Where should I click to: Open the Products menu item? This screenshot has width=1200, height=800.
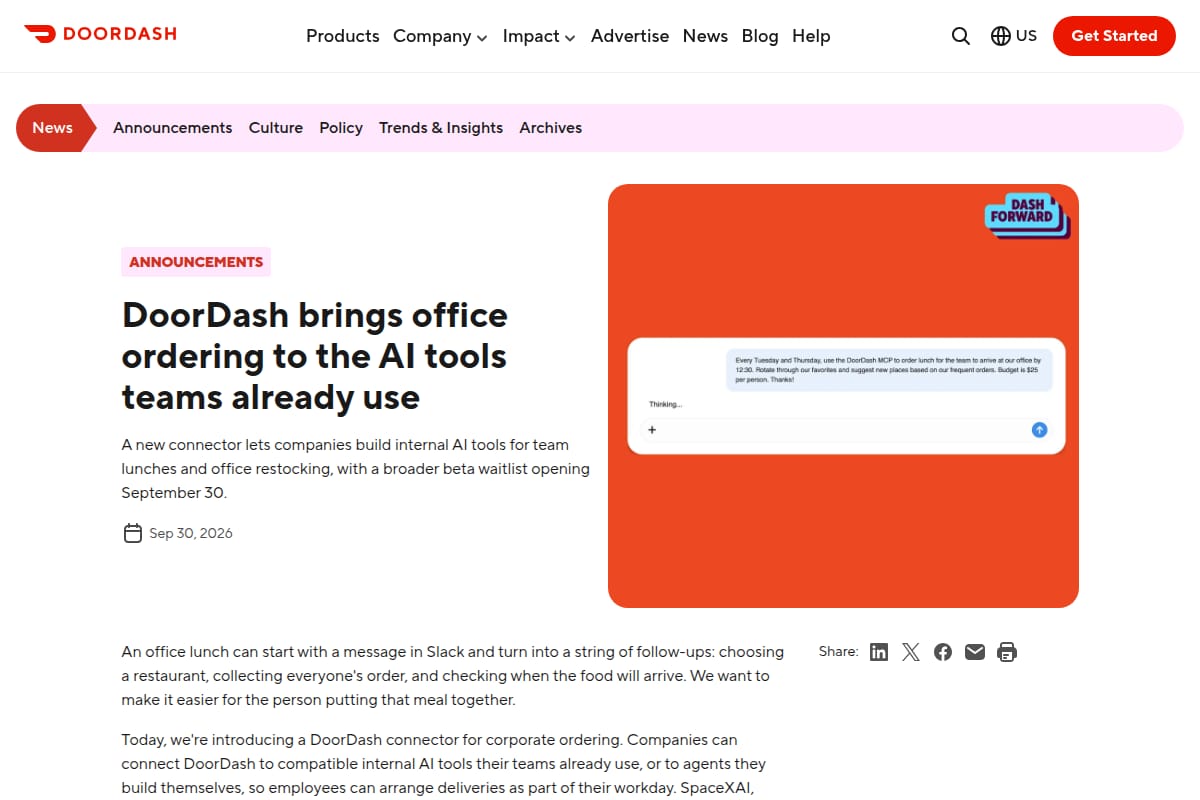point(343,36)
